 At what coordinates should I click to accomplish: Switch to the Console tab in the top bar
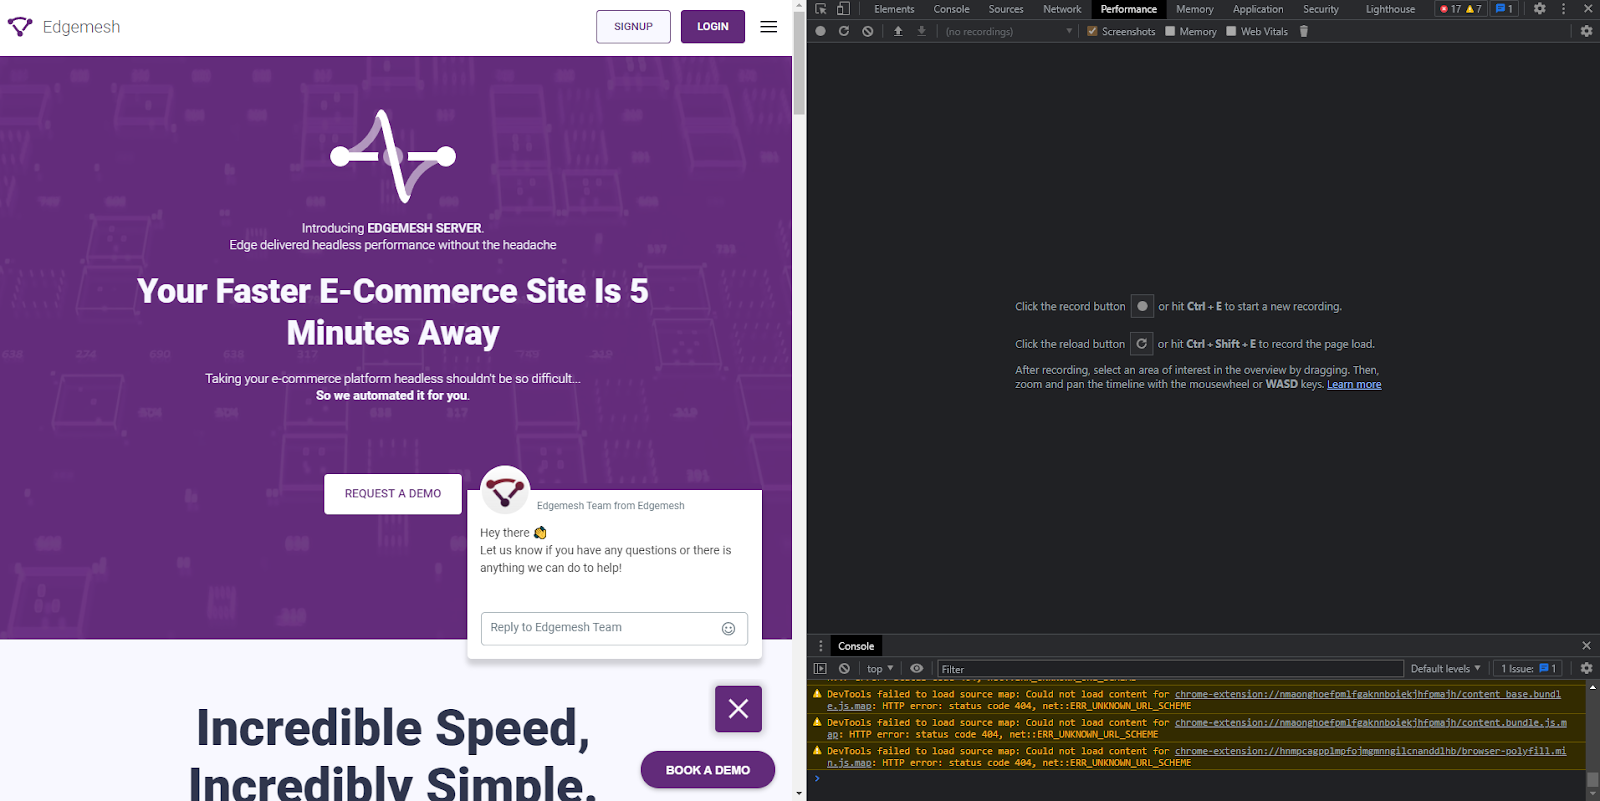951,9
